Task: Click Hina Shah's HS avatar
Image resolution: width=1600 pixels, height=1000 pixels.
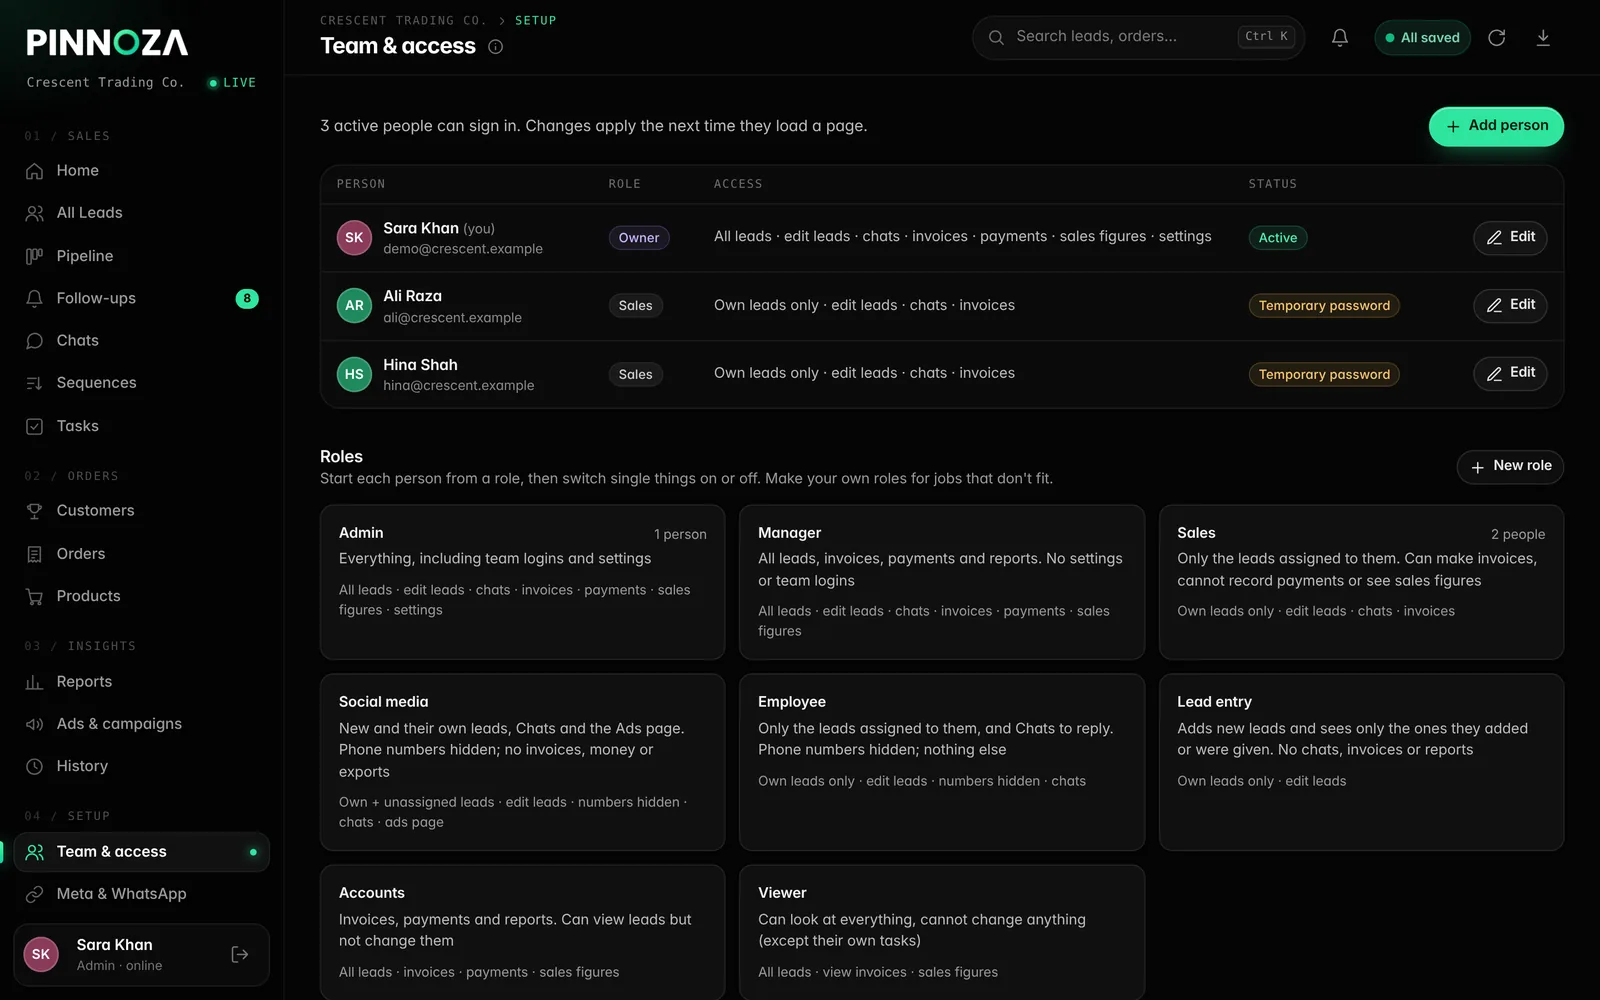Action: click(354, 374)
